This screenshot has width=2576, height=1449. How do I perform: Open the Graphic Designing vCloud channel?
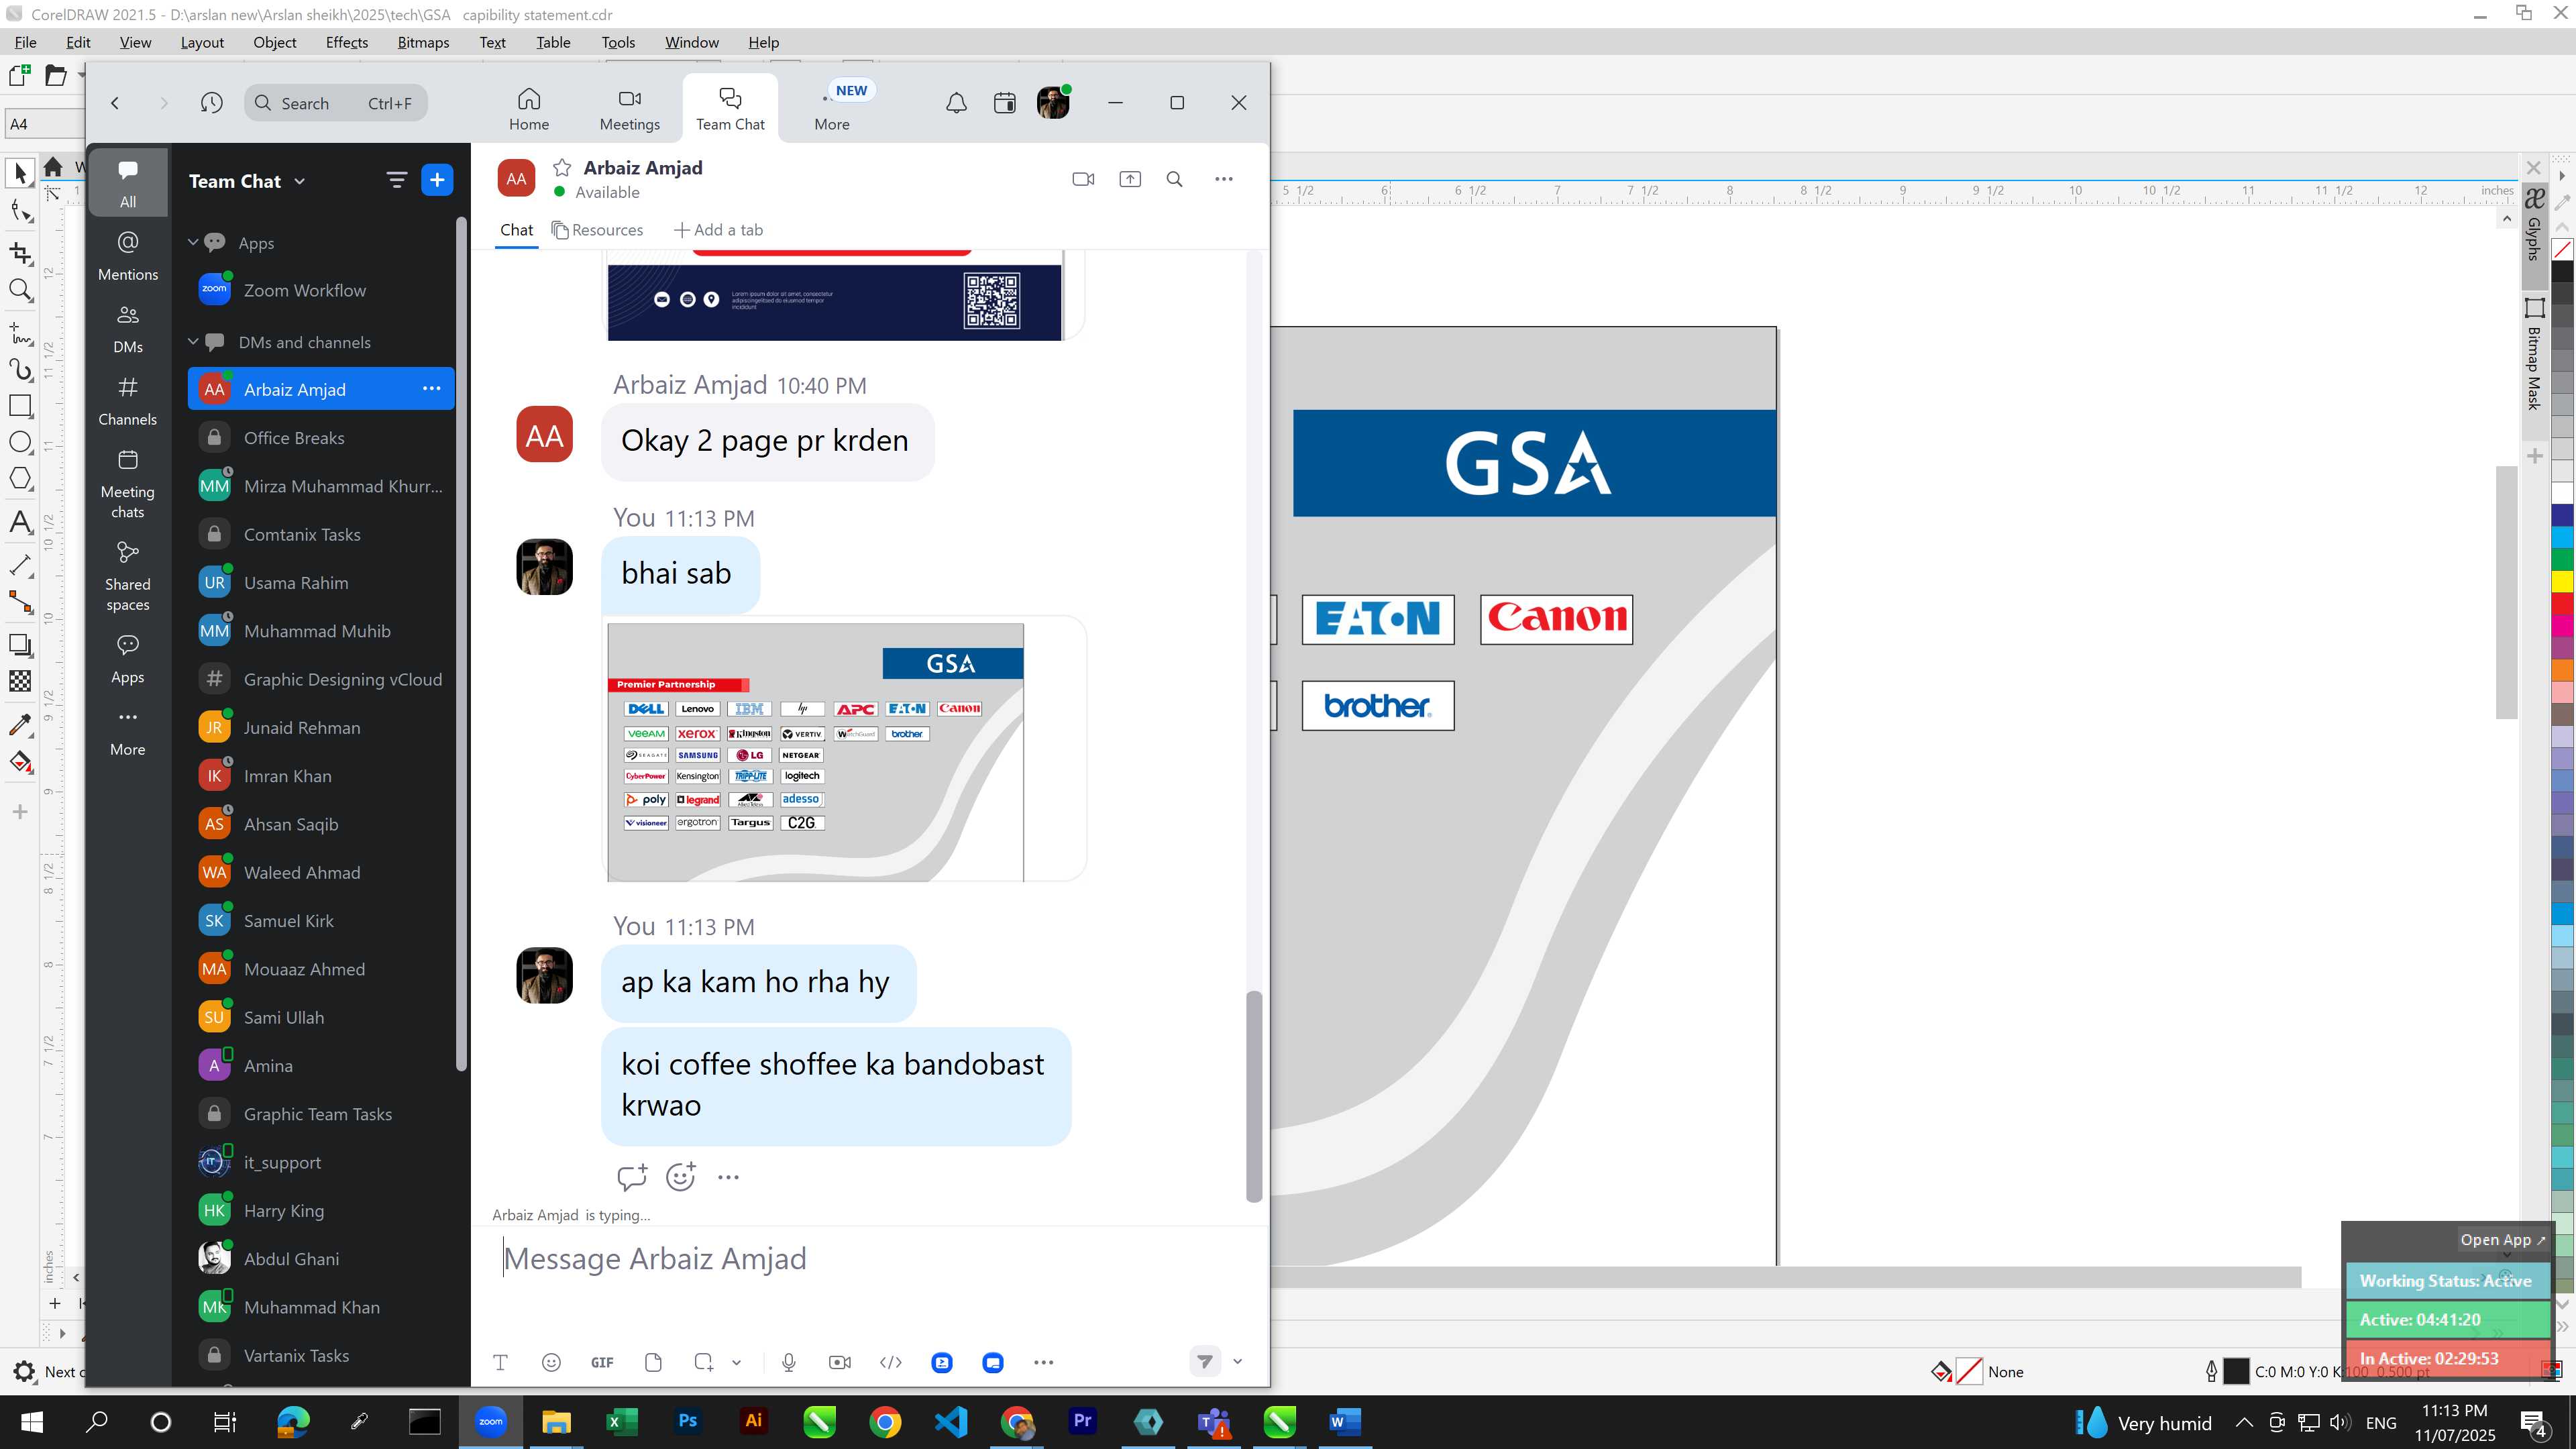click(321, 679)
